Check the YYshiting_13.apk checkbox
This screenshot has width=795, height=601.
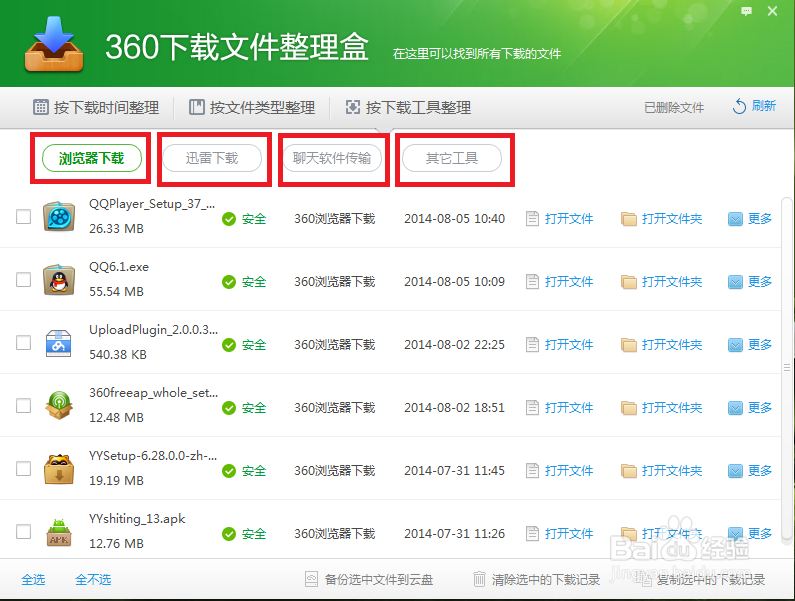pos(23,532)
